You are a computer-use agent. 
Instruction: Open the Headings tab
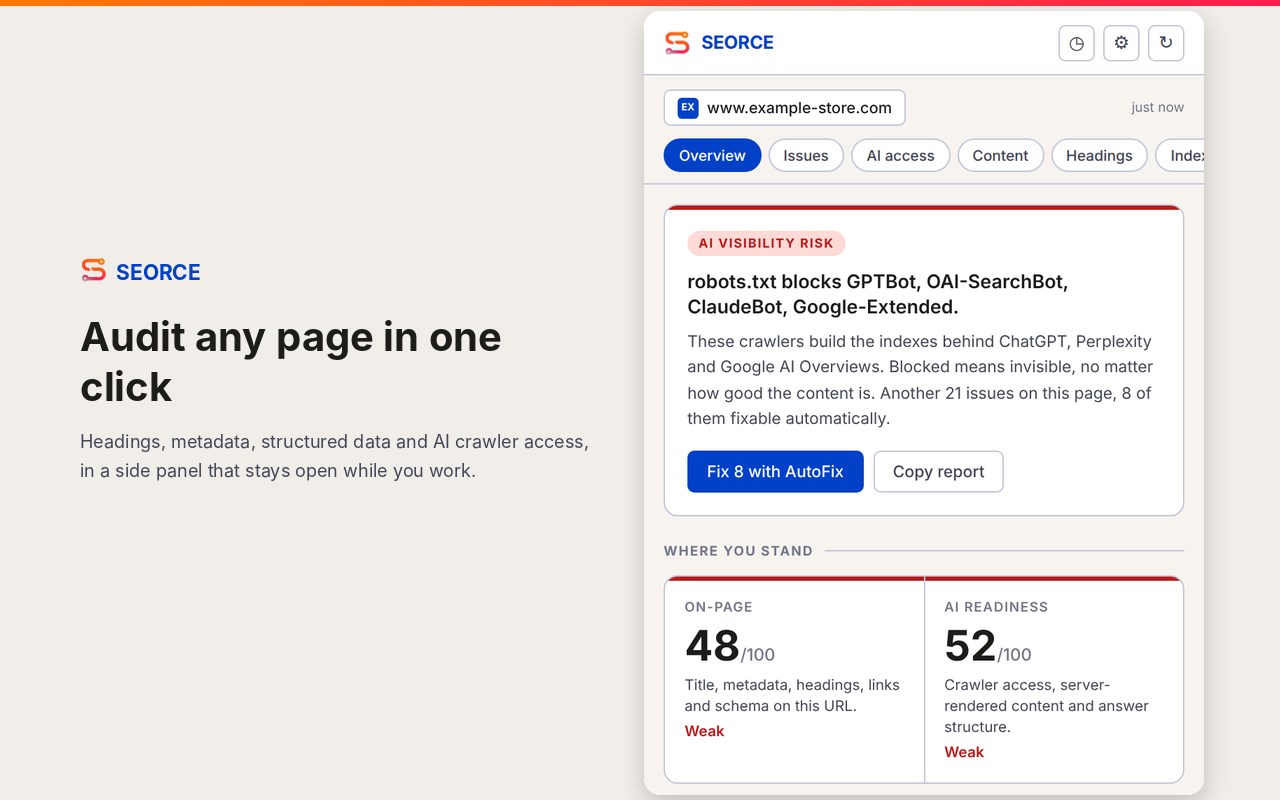tap(1099, 155)
